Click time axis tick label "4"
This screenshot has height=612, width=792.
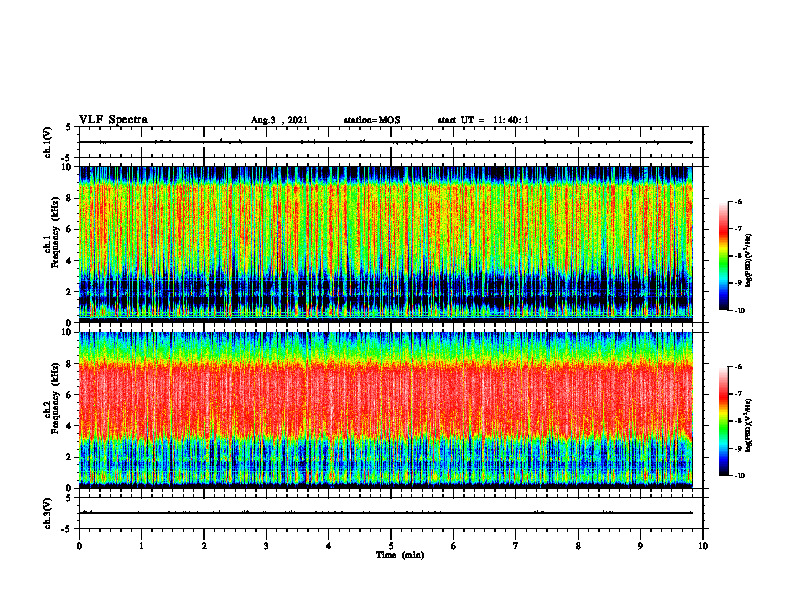(x=329, y=546)
